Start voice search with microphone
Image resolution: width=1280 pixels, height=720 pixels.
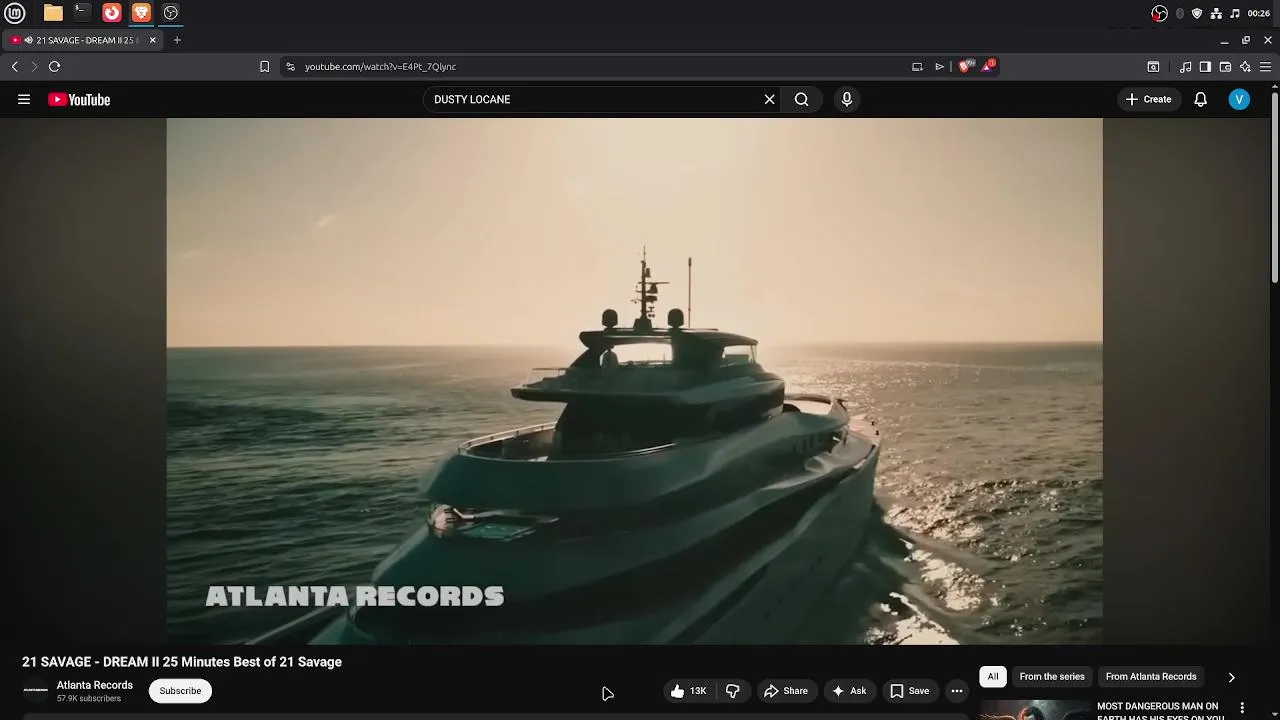coord(847,99)
